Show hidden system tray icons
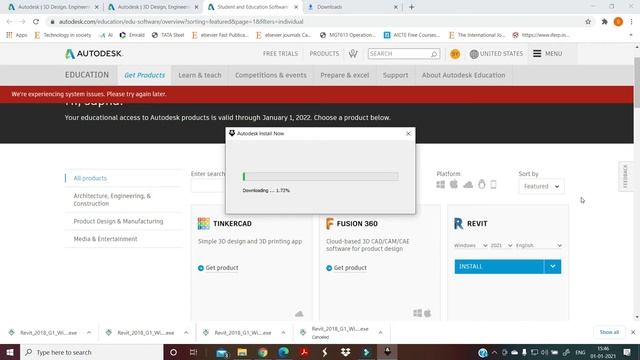This screenshot has width=640, height=360. coord(494,352)
